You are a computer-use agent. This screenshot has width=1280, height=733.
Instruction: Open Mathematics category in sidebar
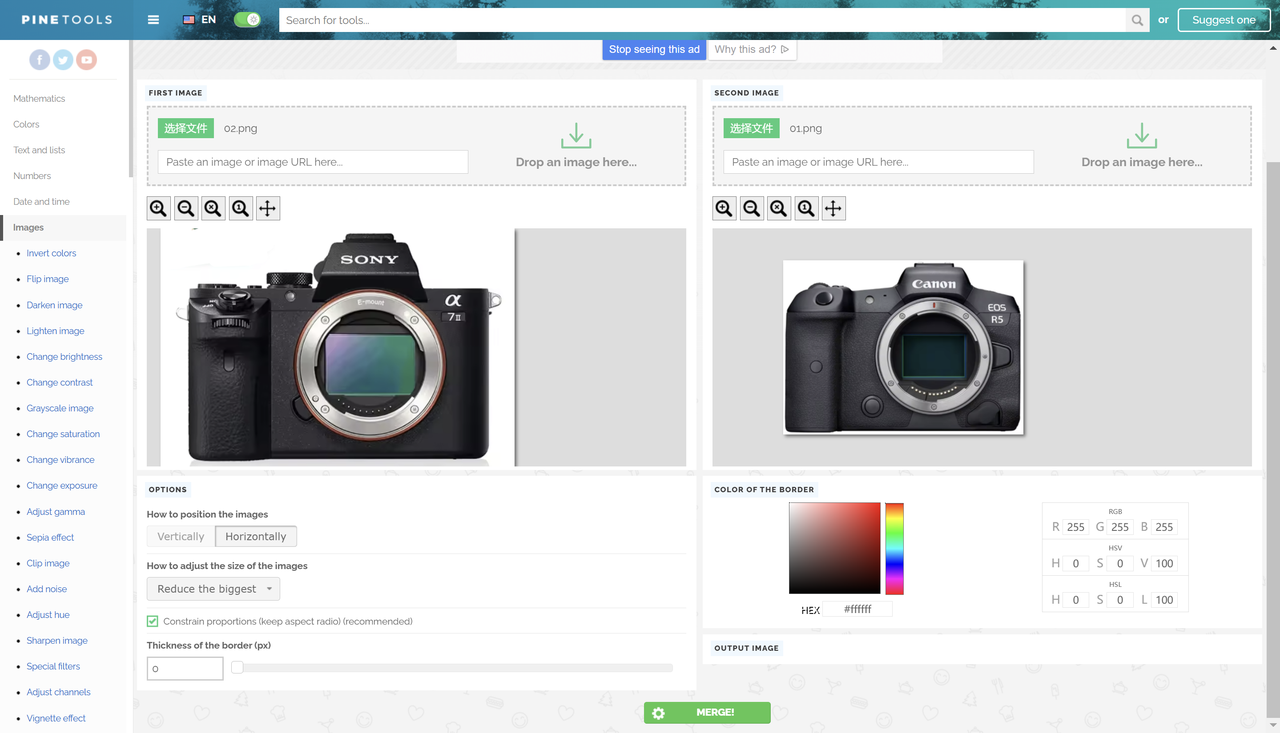tap(39, 98)
